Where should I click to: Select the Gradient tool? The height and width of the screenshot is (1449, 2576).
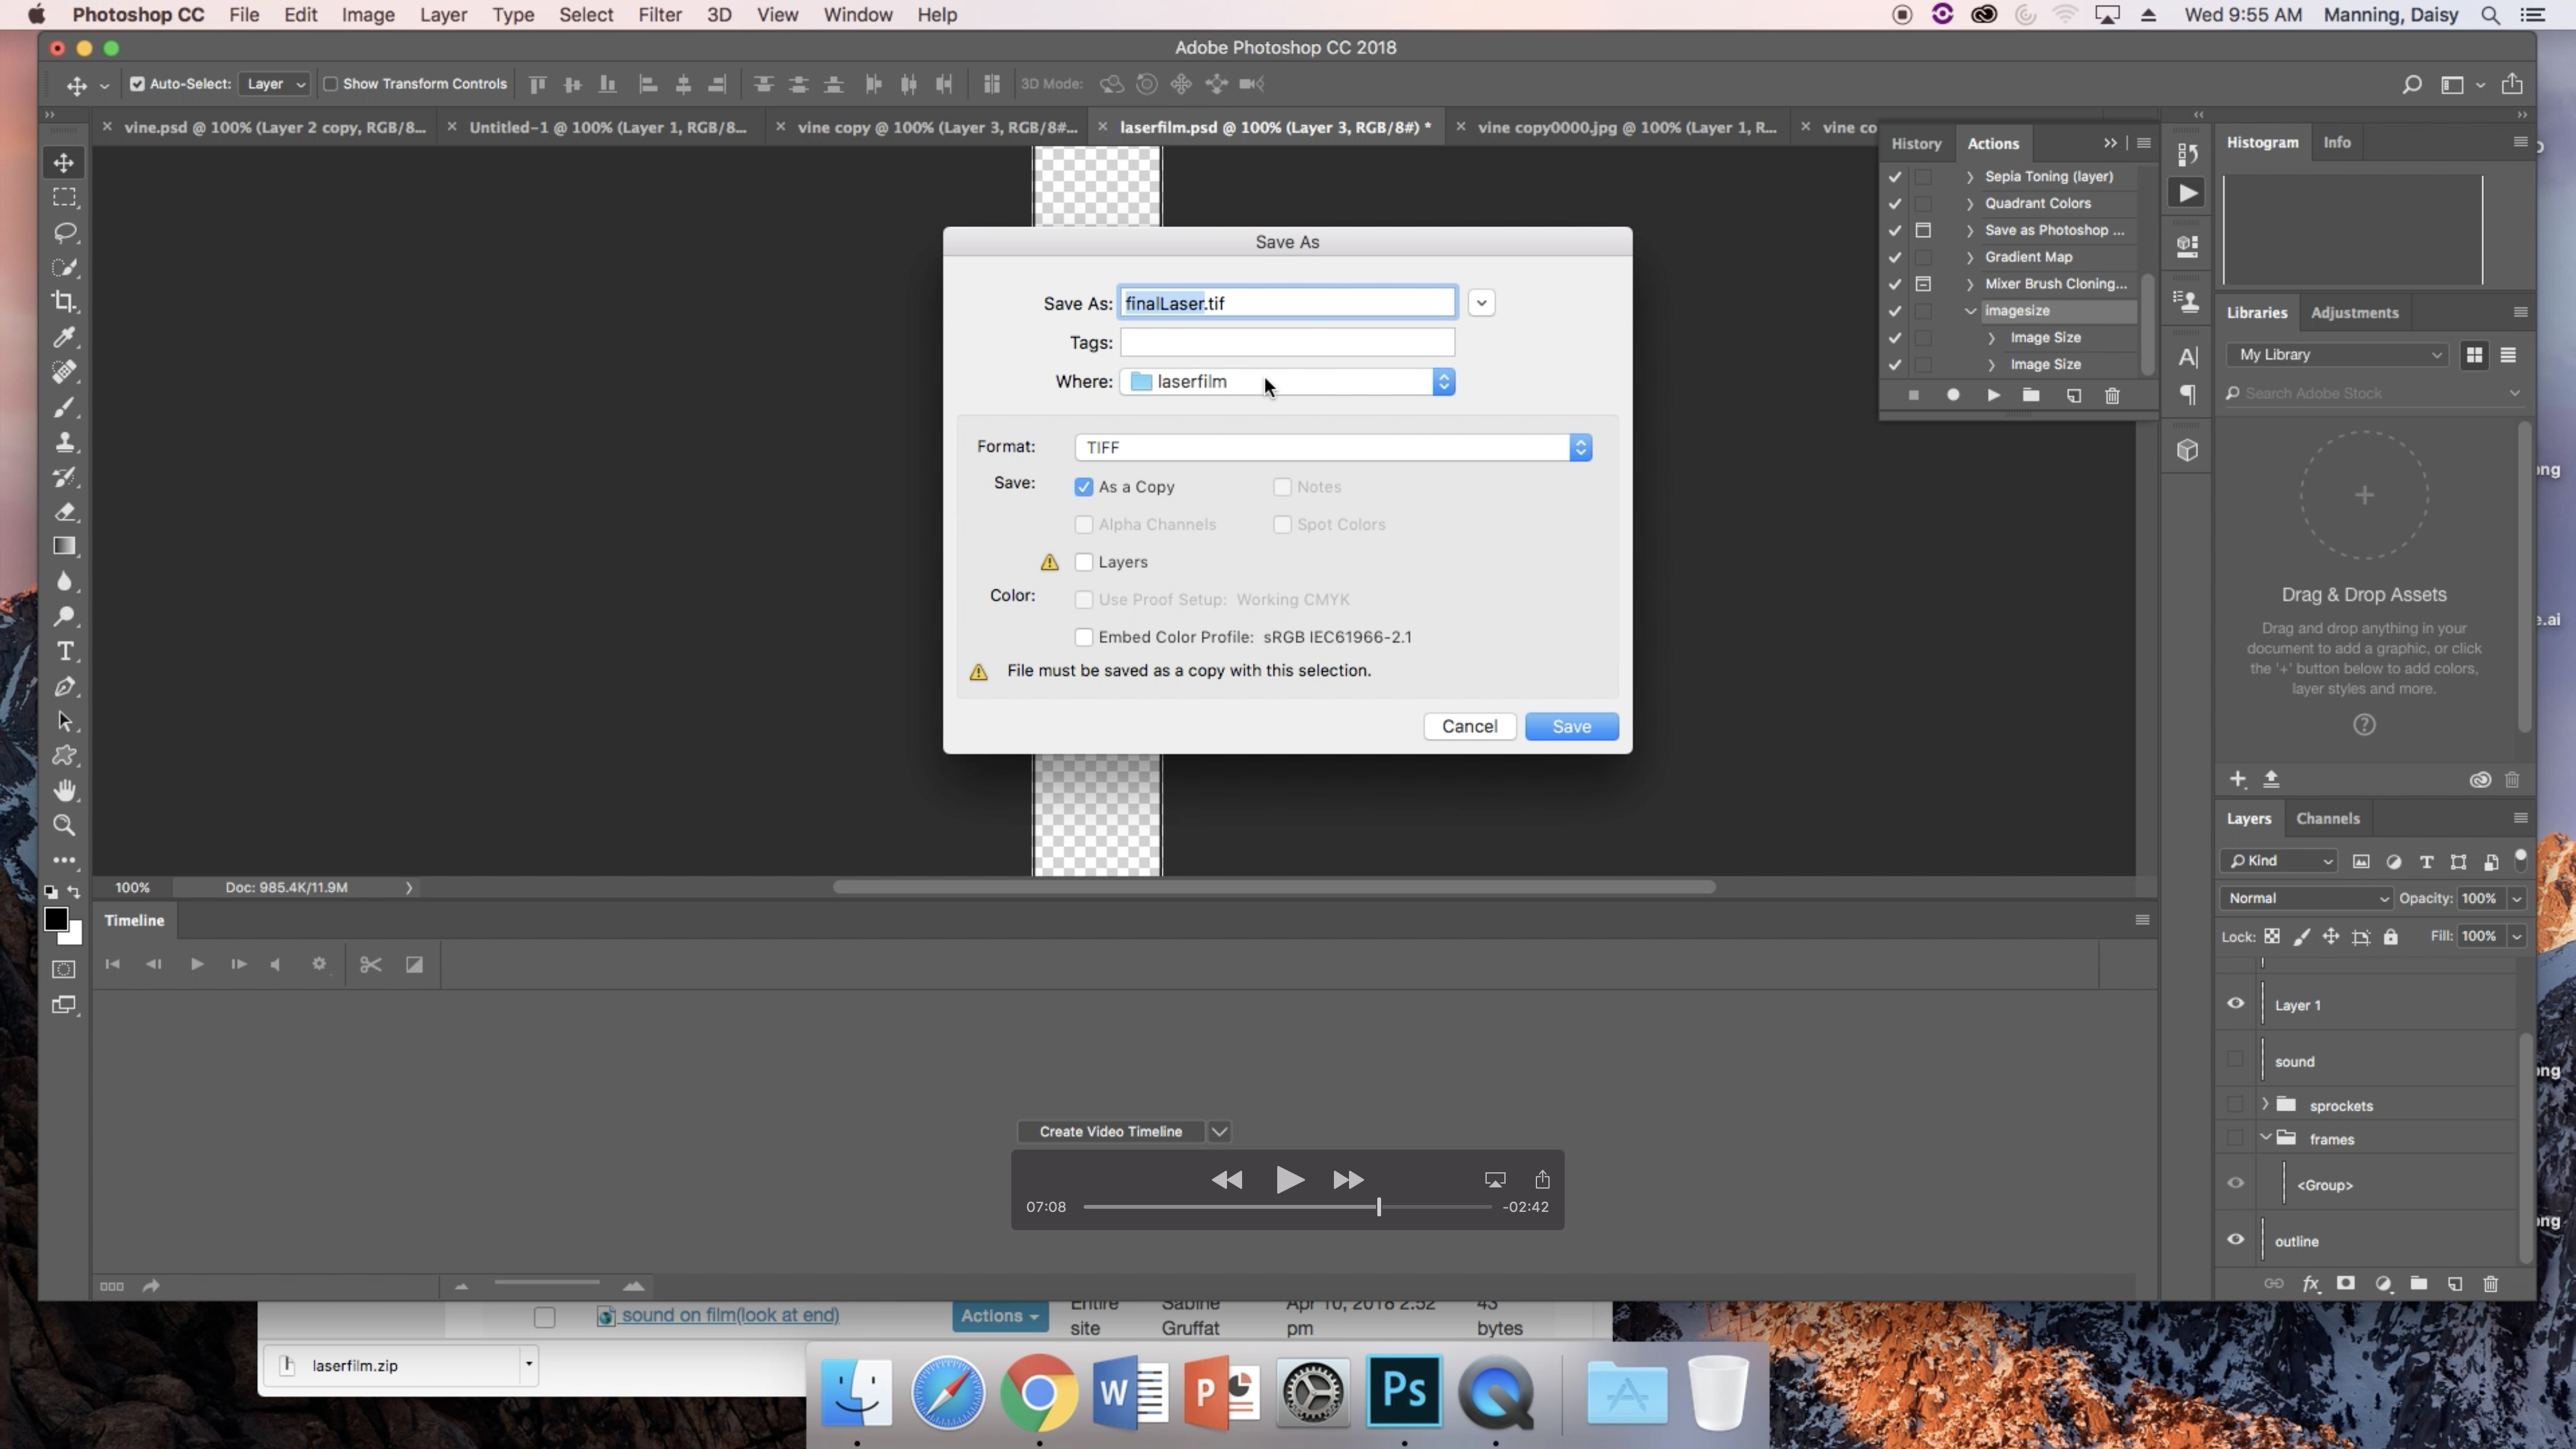point(64,547)
